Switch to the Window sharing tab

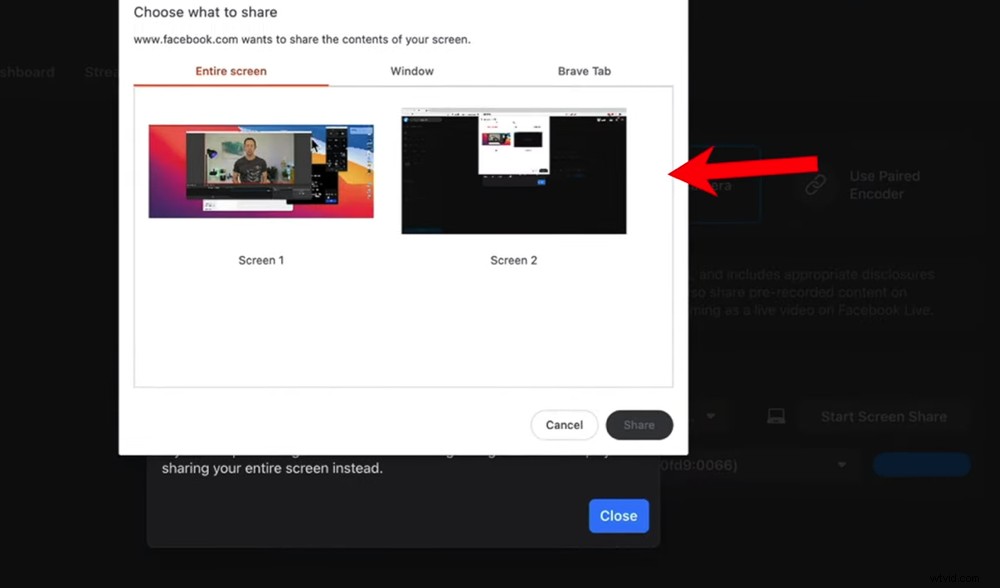tap(411, 71)
